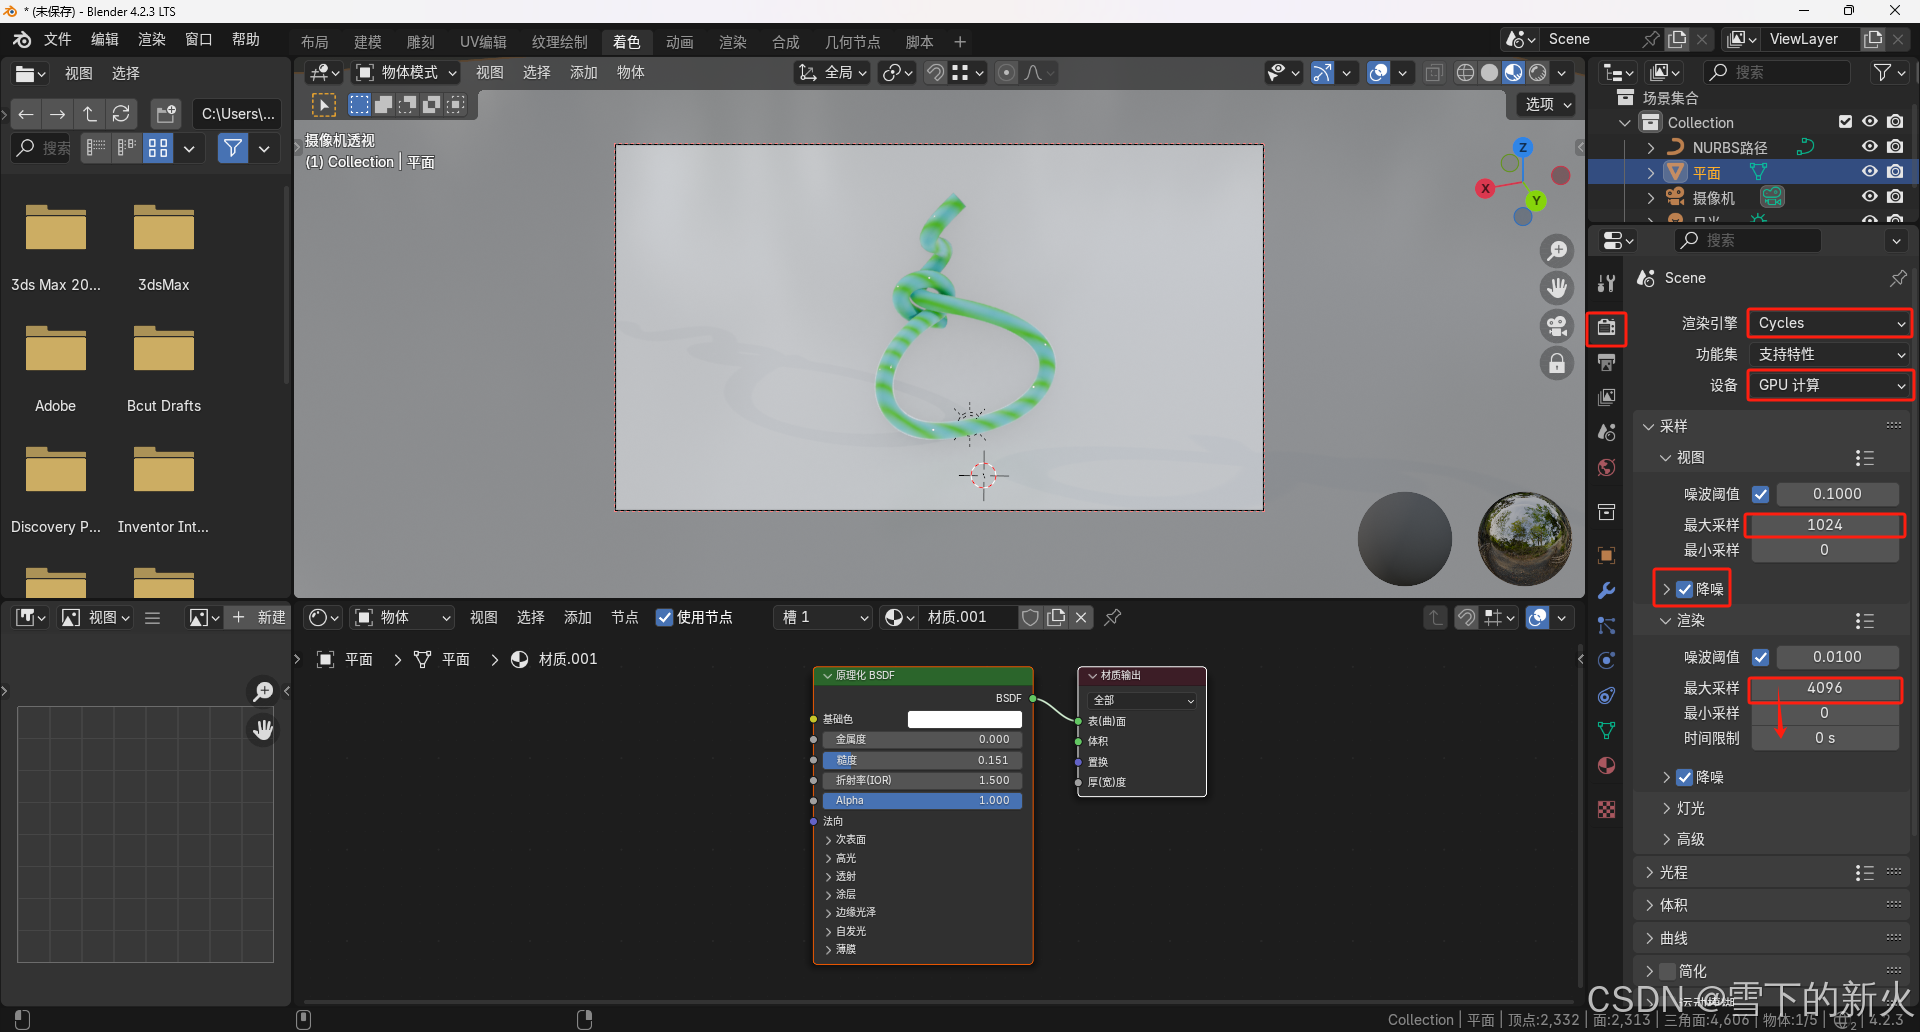Expand the 体积 panel
Image resolution: width=1920 pixels, height=1032 pixels.
click(x=1673, y=905)
